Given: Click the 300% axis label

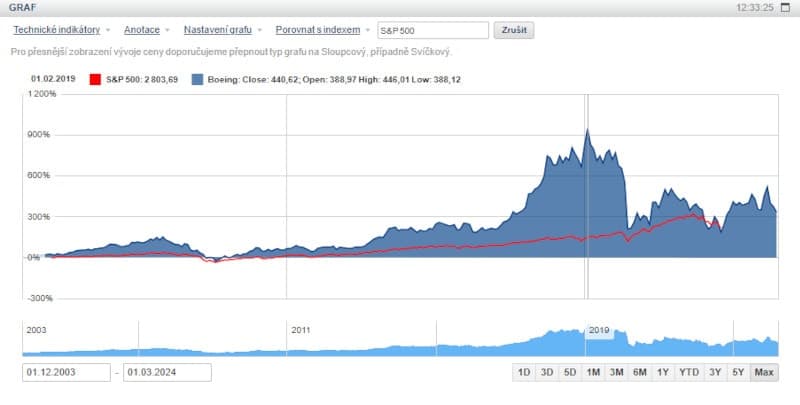Looking at the screenshot, I should pos(39,217).
